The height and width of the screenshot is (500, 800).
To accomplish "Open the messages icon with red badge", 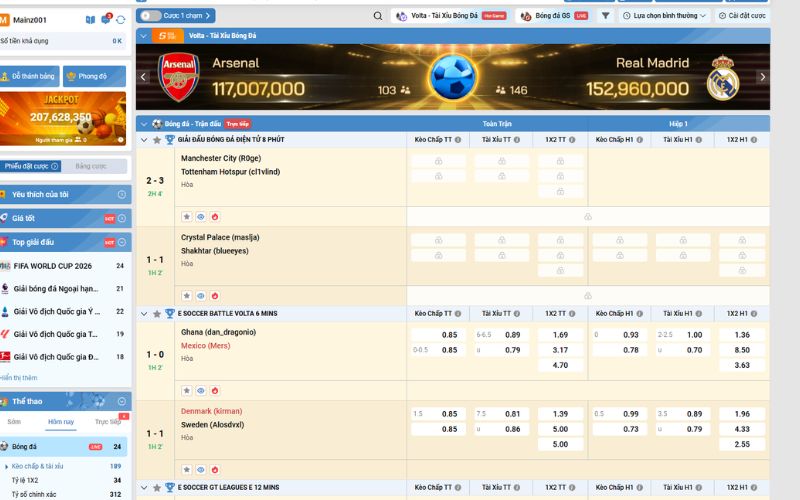I will point(106,19).
